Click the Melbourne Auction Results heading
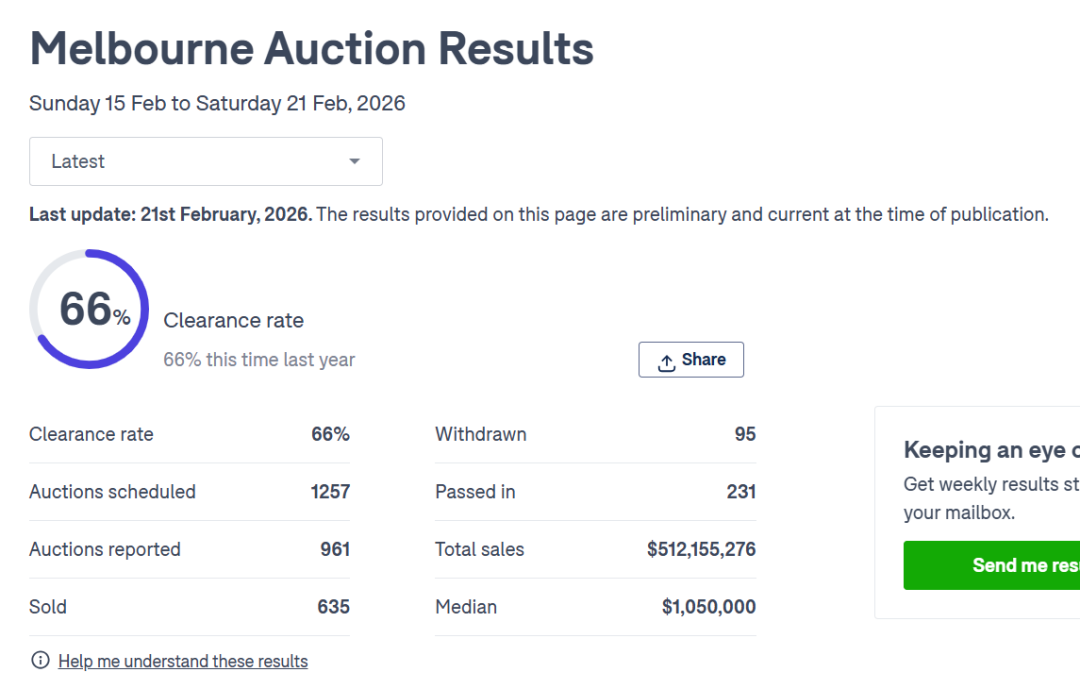This screenshot has width=1080, height=689. pyautogui.click(x=311, y=48)
